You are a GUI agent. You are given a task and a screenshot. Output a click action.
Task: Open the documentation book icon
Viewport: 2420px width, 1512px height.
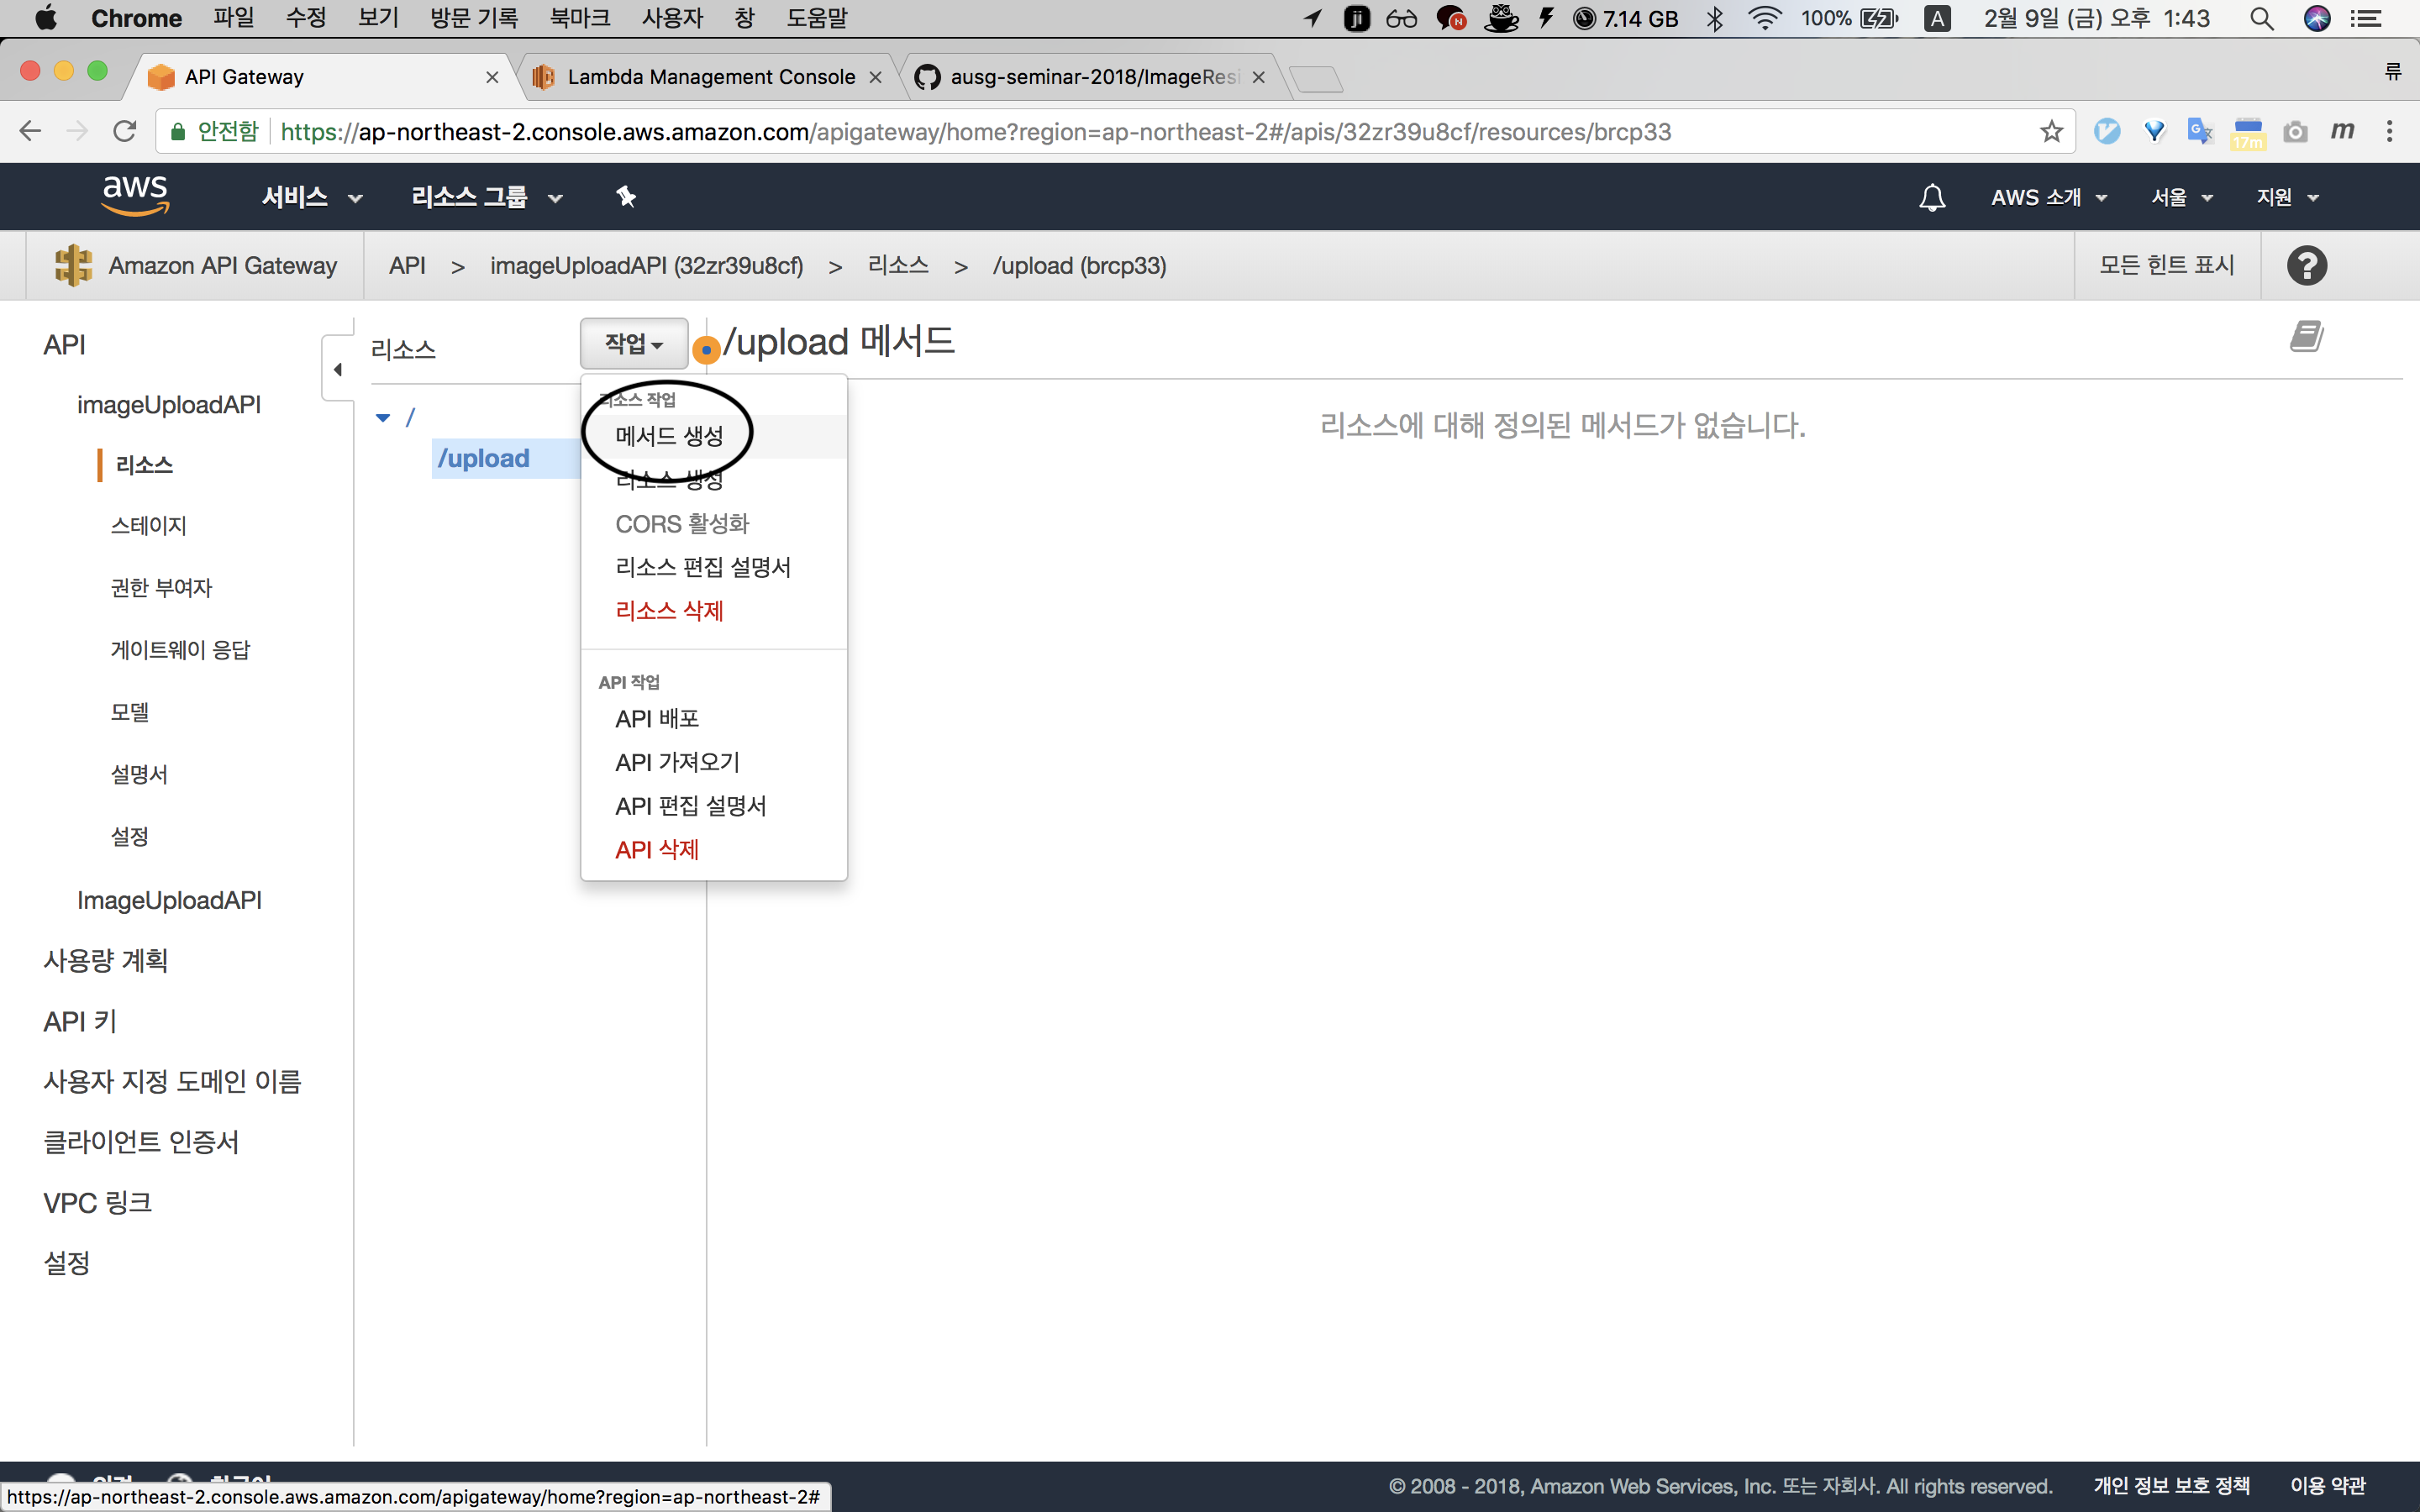[2306, 337]
